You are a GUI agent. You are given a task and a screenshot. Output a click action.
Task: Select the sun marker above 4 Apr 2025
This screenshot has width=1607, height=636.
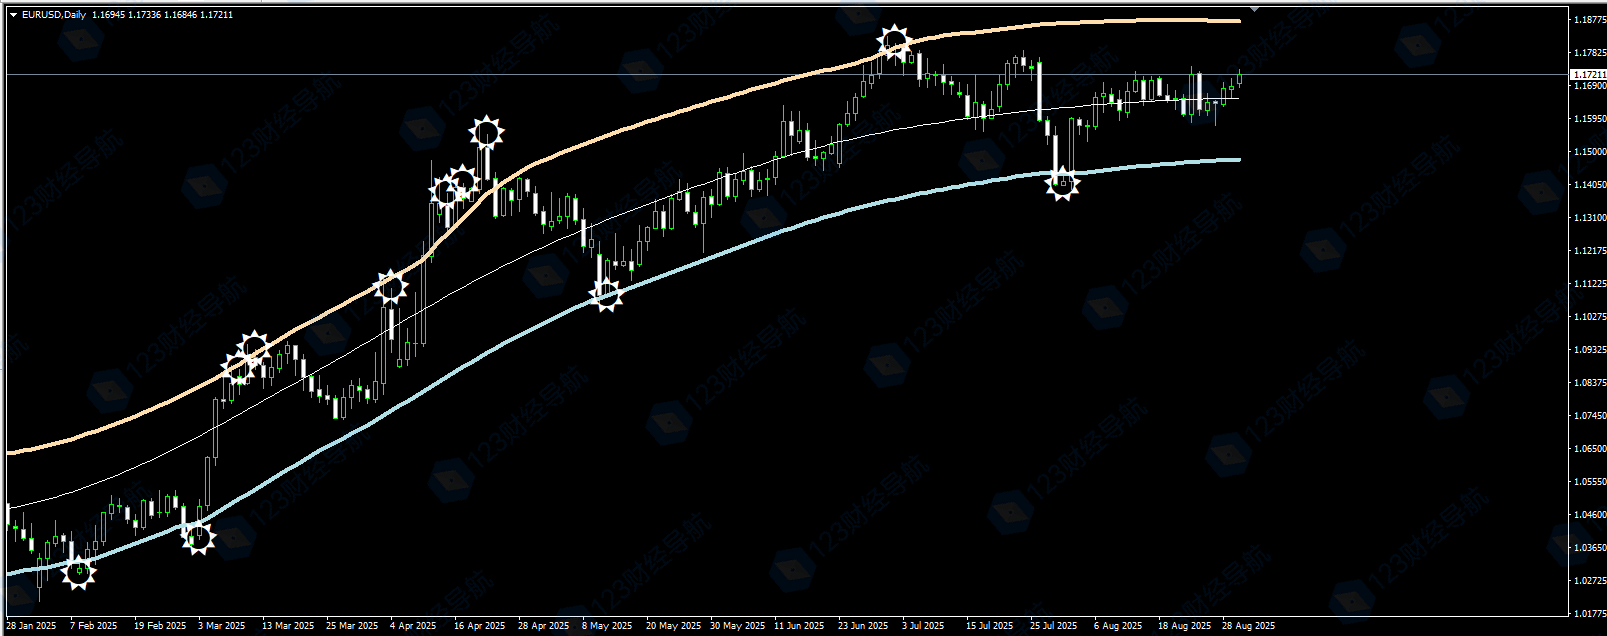tap(390, 287)
